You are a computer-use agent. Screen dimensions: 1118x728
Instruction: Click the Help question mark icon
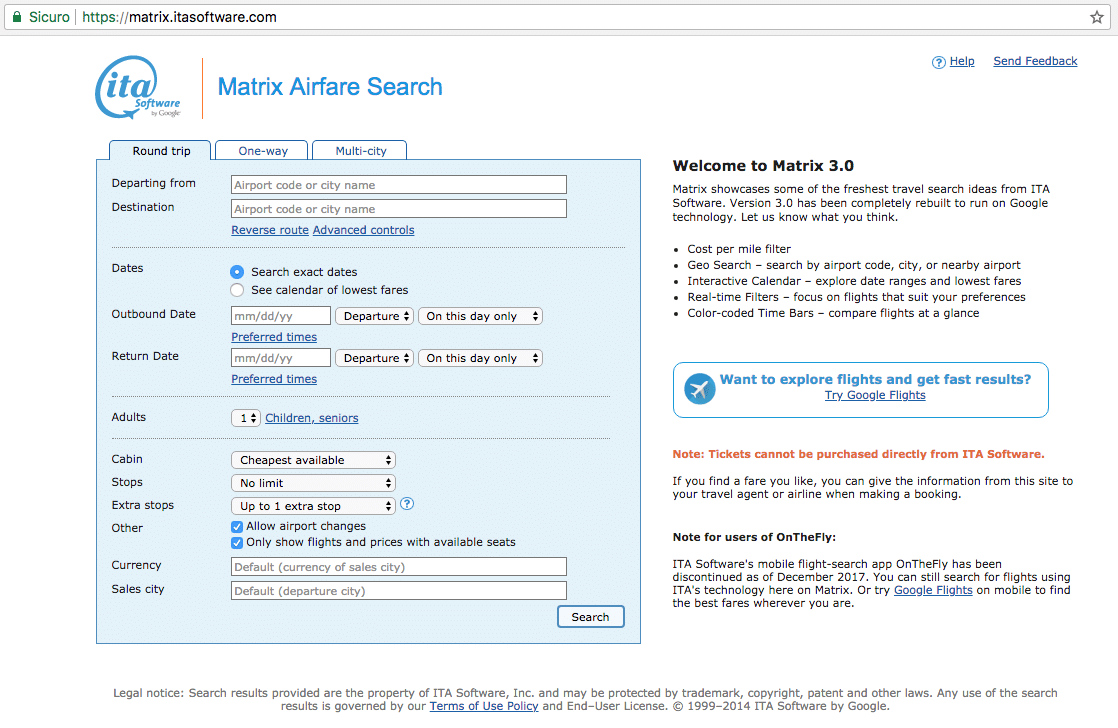938,62
